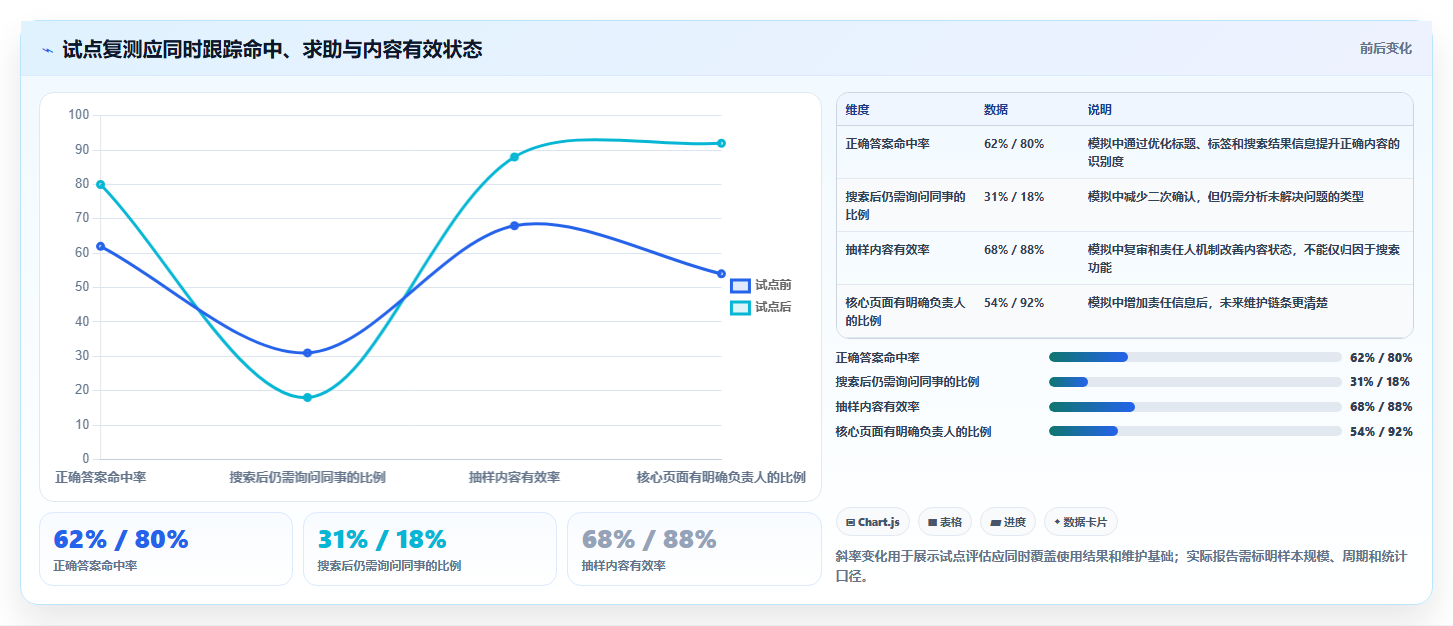Click the 试点前 data point at 抽样内容有效率
The width and height of the screenshot is (1453, 626).
point(514,226)
